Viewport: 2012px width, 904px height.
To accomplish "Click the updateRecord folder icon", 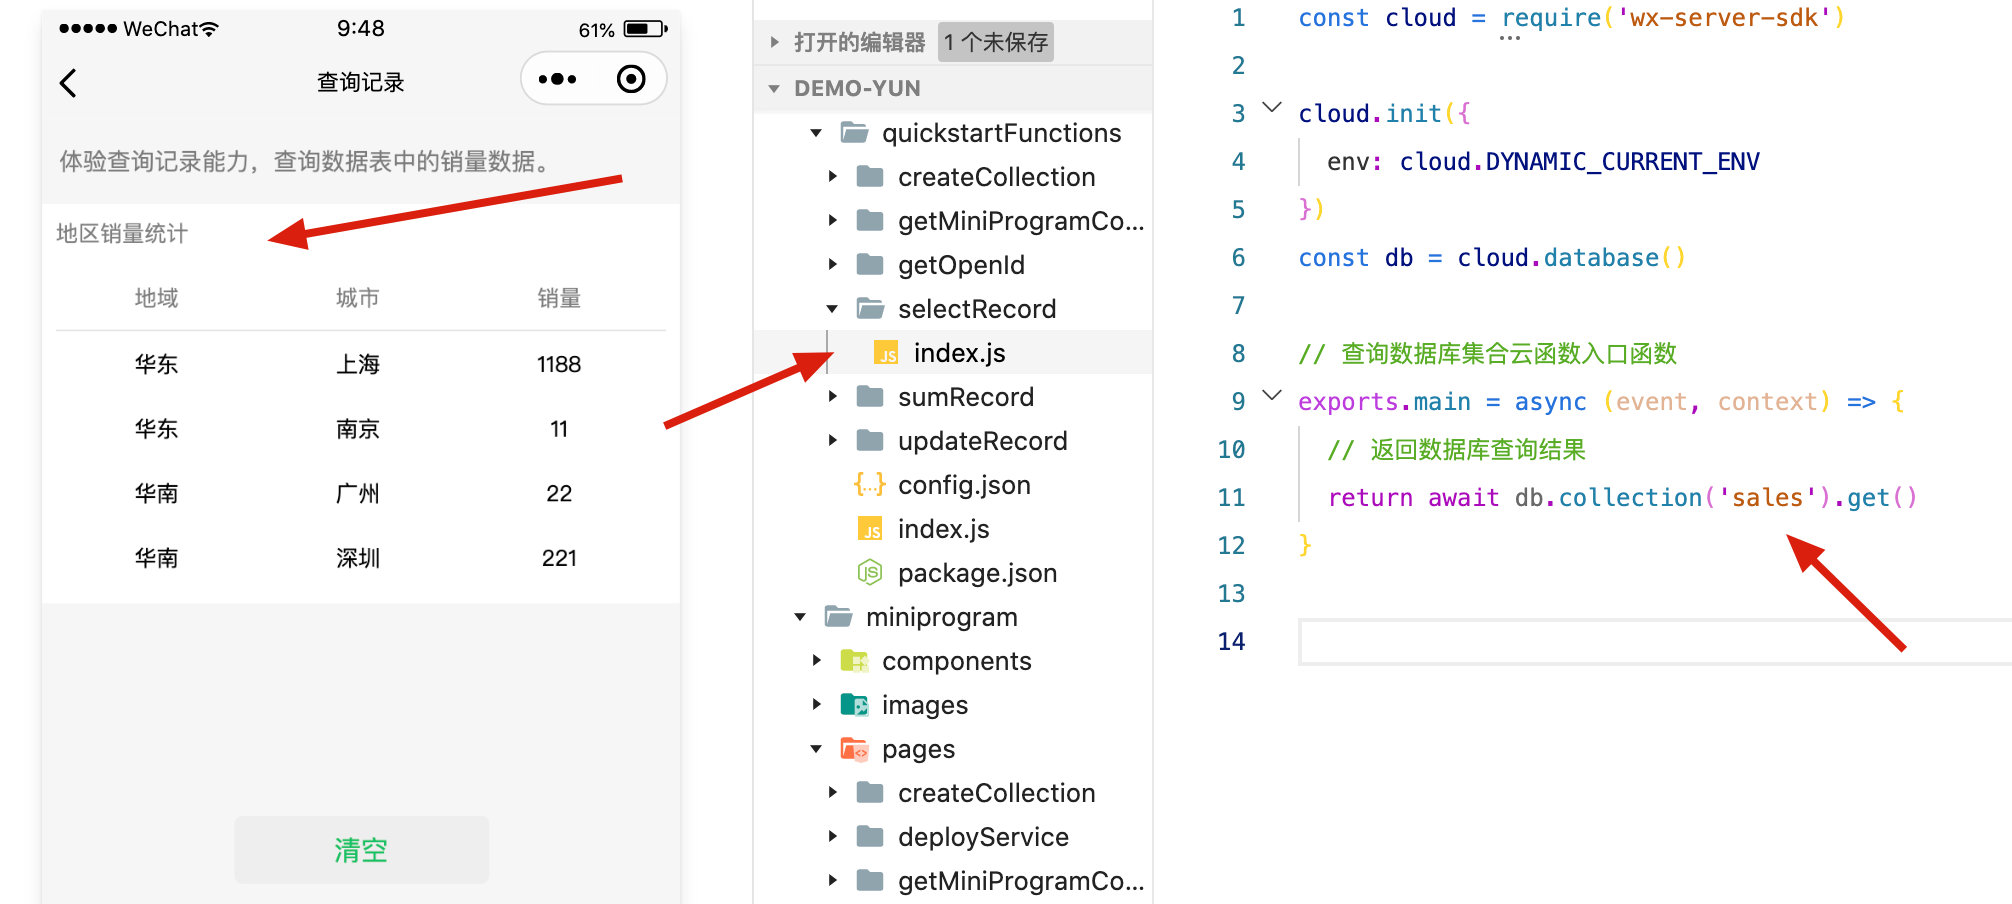I will click(x=870, y=440).
